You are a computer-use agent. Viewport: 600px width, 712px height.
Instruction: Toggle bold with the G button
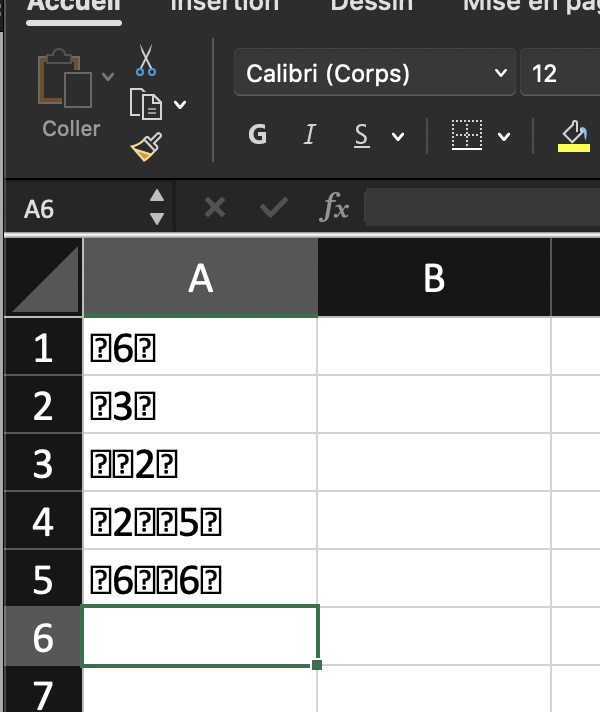pos(258,134)
